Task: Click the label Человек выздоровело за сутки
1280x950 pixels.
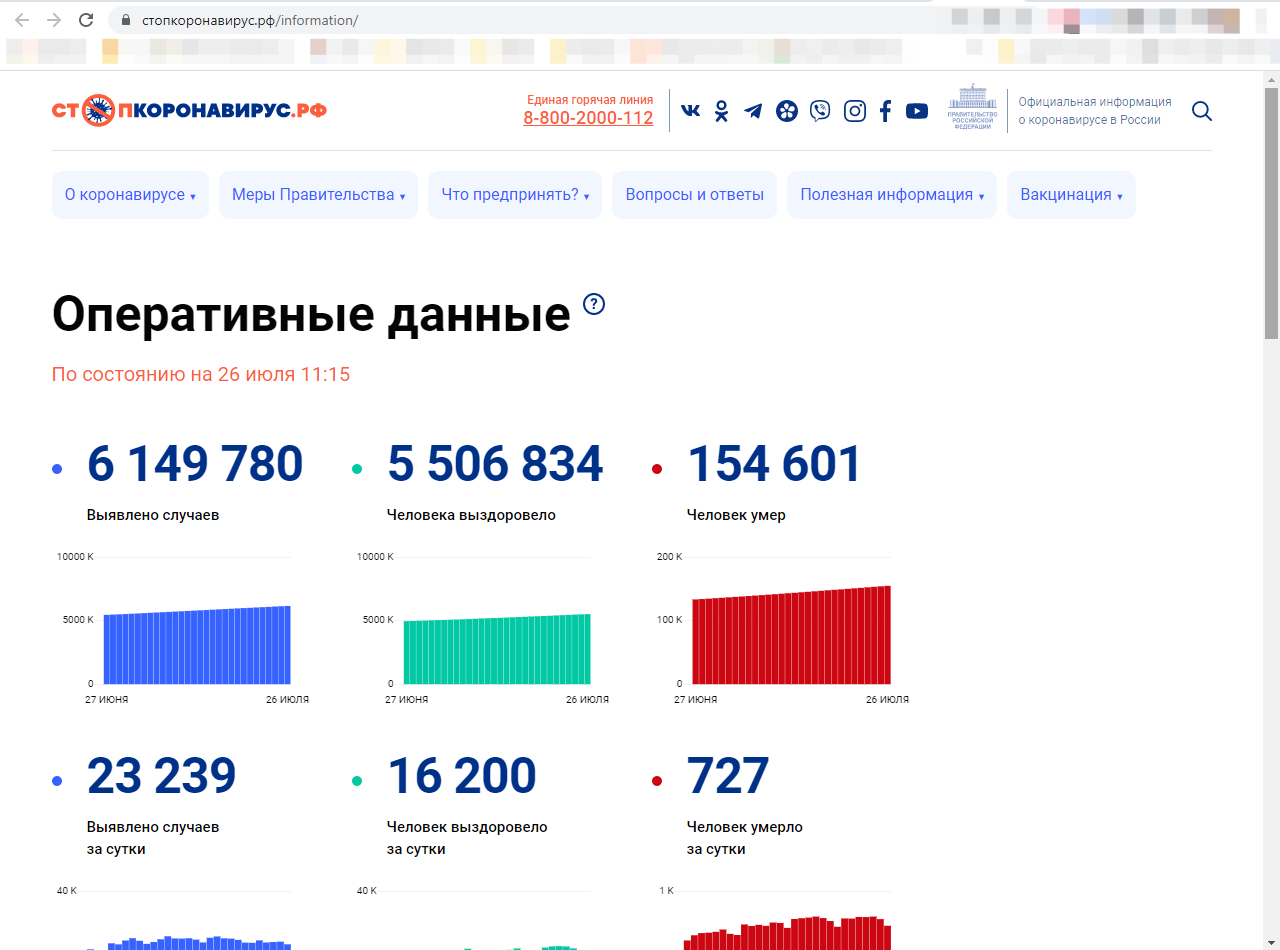Action: tap(467, 838)
